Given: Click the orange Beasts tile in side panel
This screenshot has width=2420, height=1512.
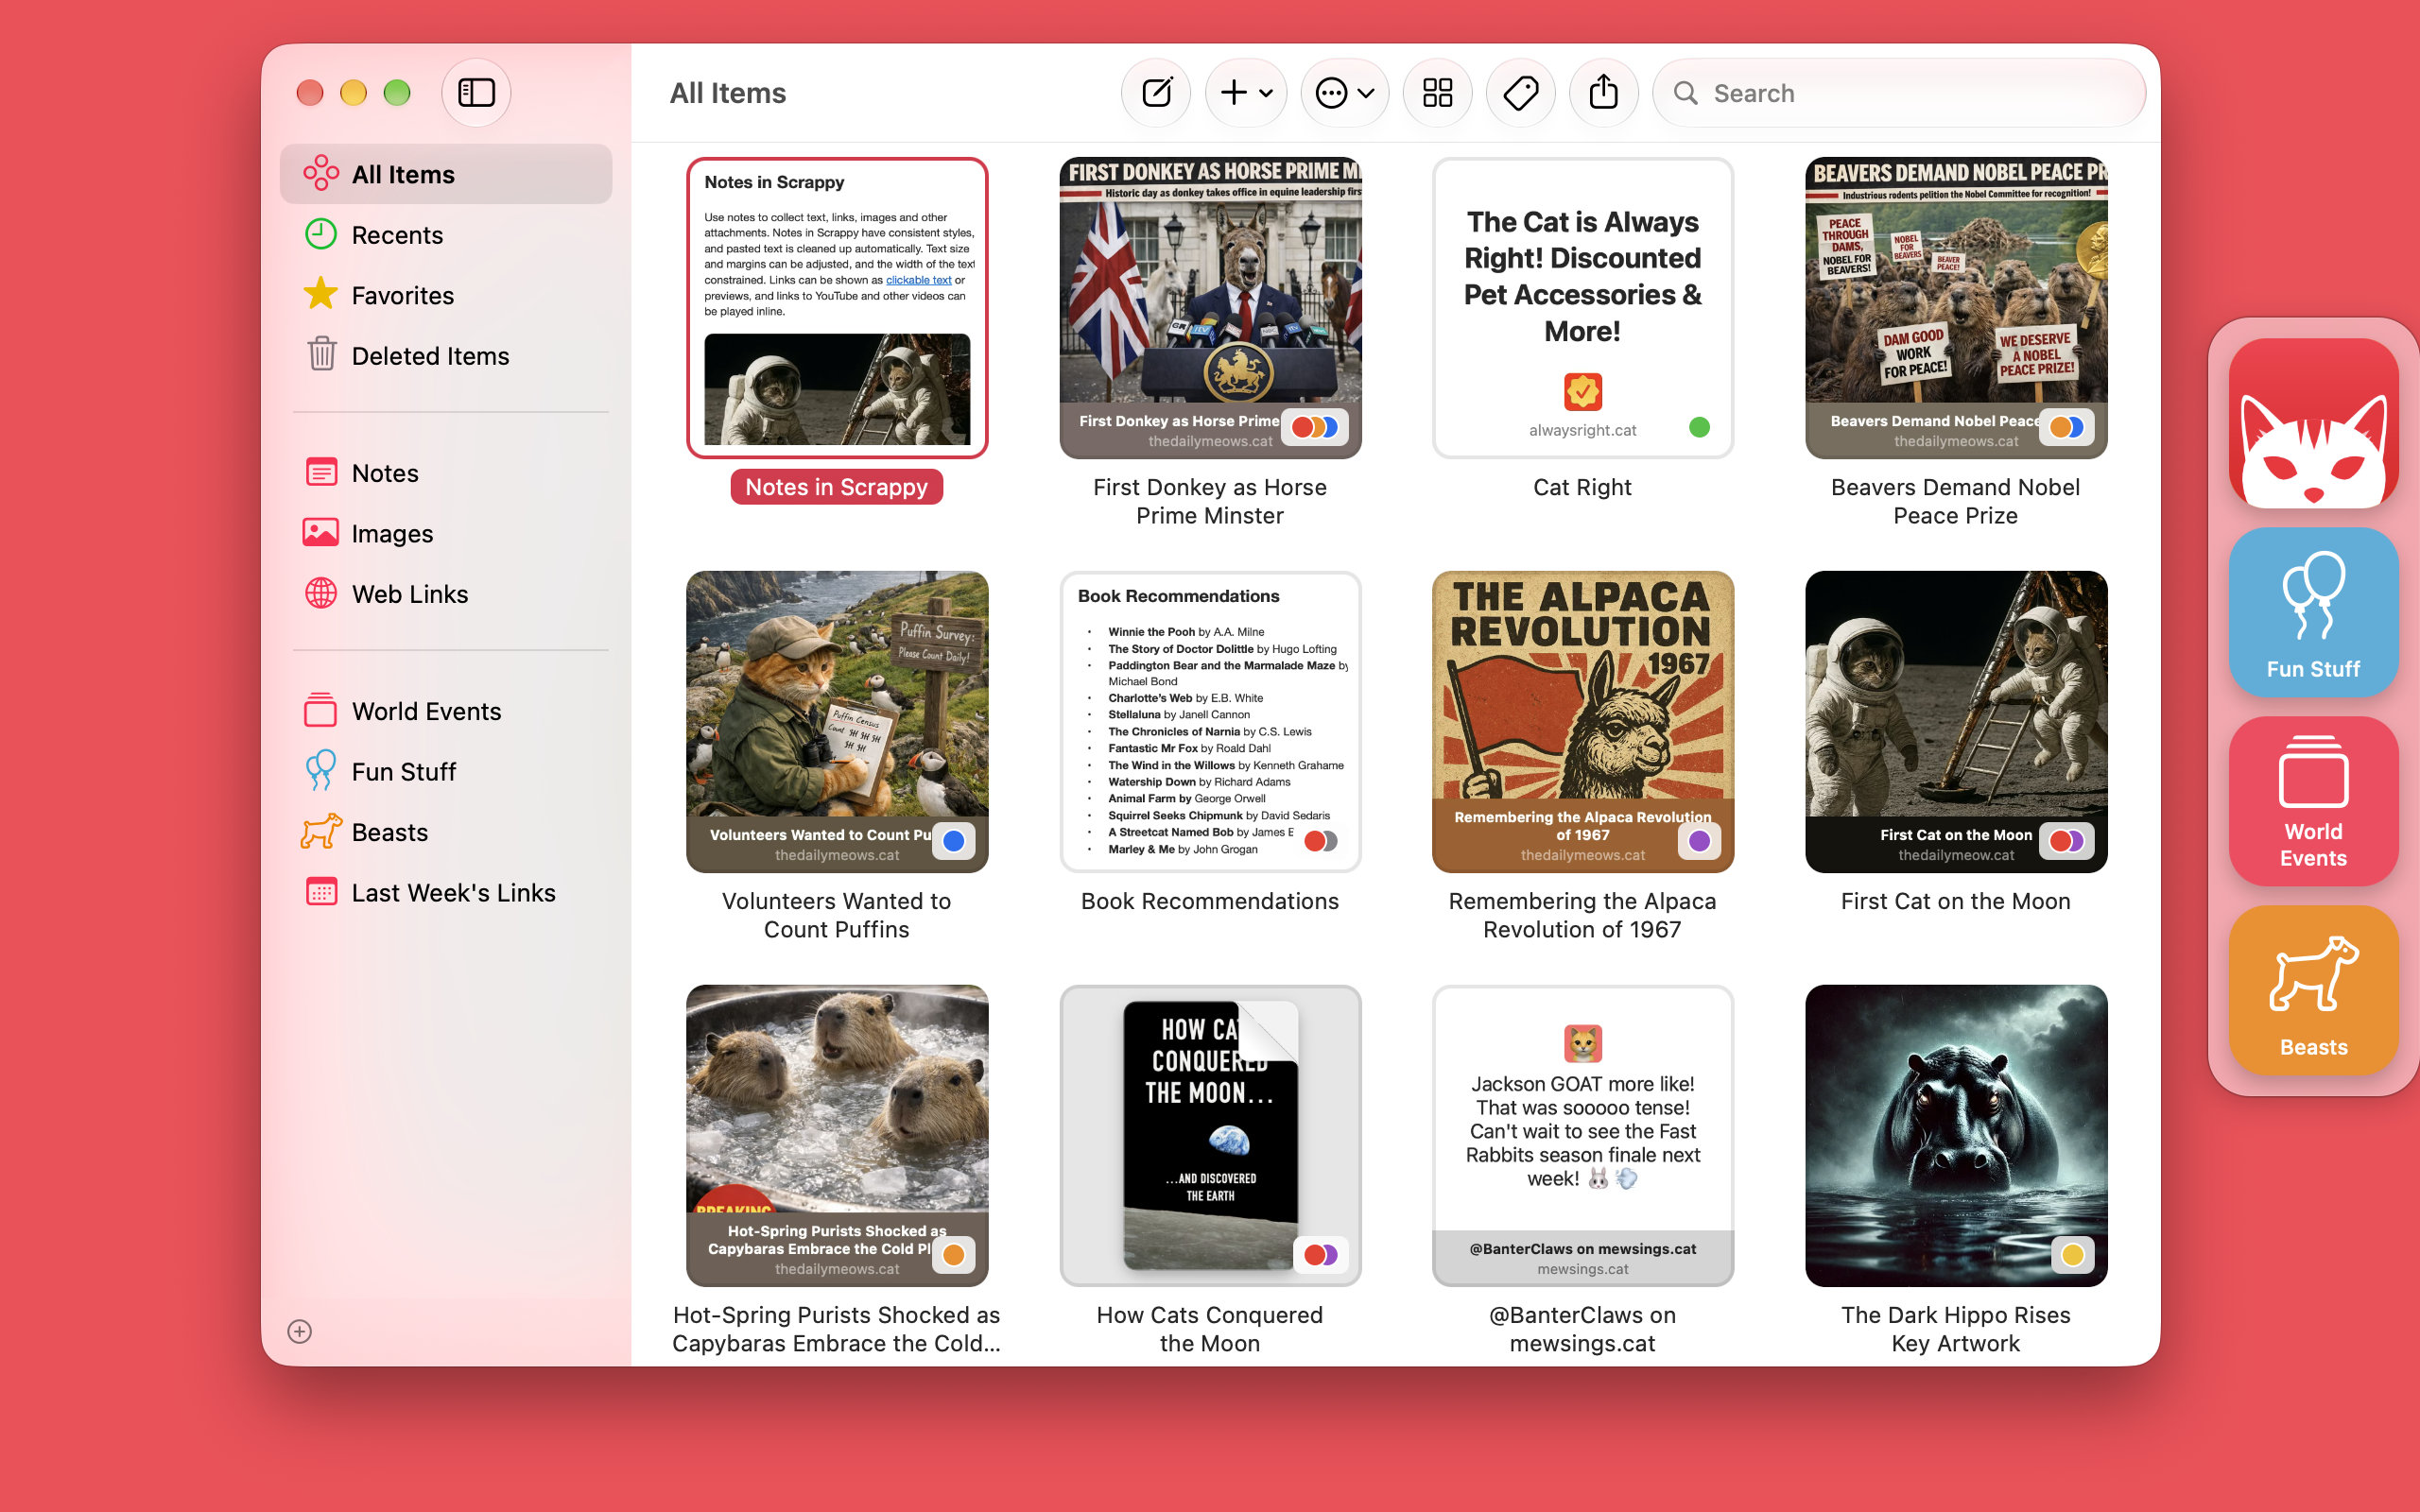Looking at the screenshot, I should click(2313, 990).
